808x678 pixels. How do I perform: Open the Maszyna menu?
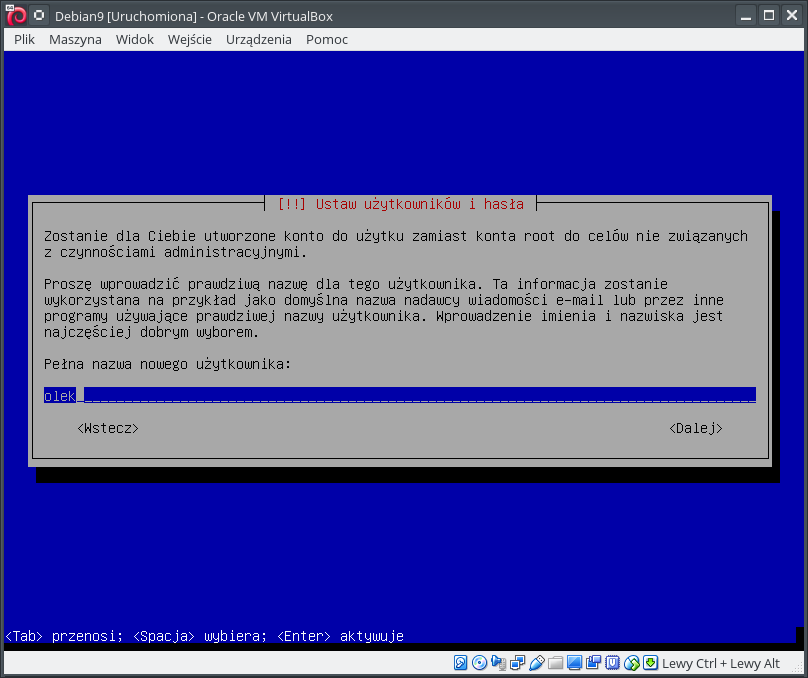(x=75, y=39)
